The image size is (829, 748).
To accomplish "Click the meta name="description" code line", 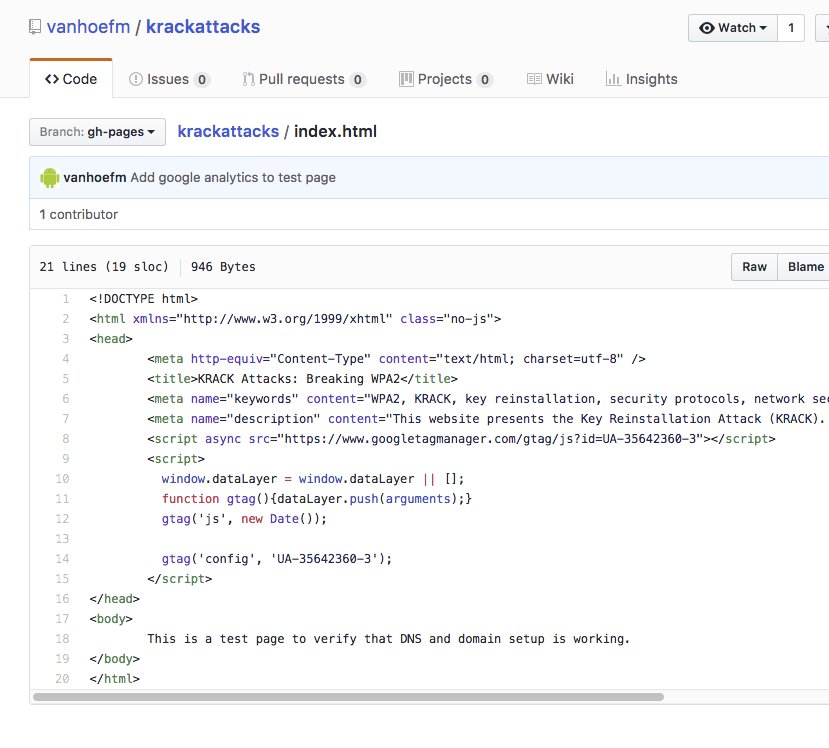I will pos(488,419).
